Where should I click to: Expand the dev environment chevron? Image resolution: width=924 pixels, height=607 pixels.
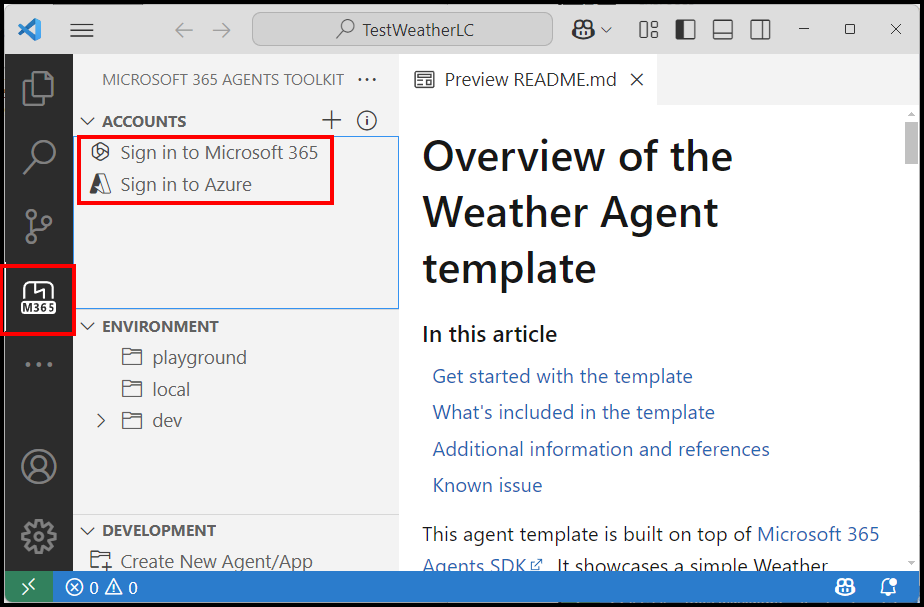[x=101, y=421]
